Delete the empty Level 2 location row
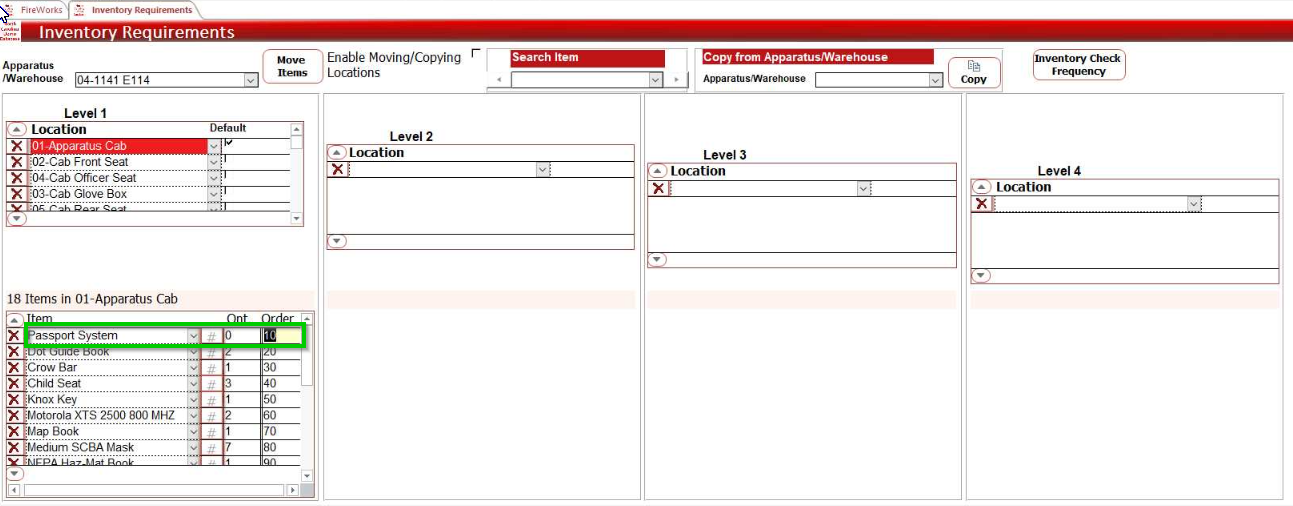 [x=338, y=170]
